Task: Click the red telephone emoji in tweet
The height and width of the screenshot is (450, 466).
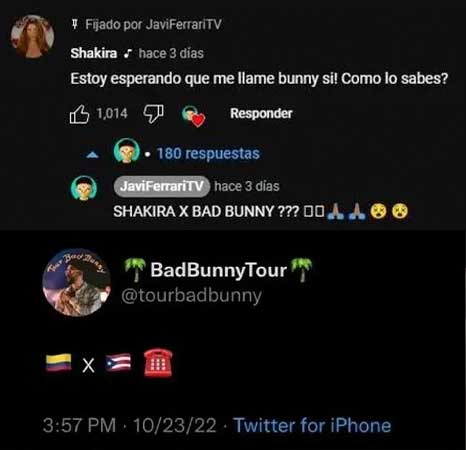Action: click(158, 363)
